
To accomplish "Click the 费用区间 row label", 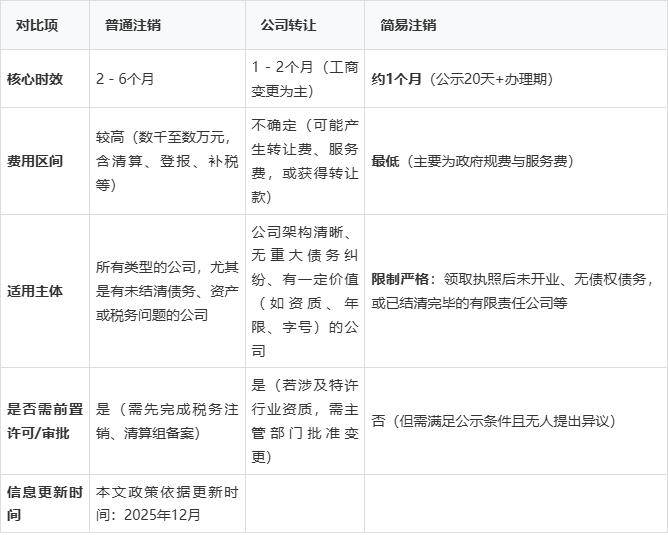I will point(45,161).
